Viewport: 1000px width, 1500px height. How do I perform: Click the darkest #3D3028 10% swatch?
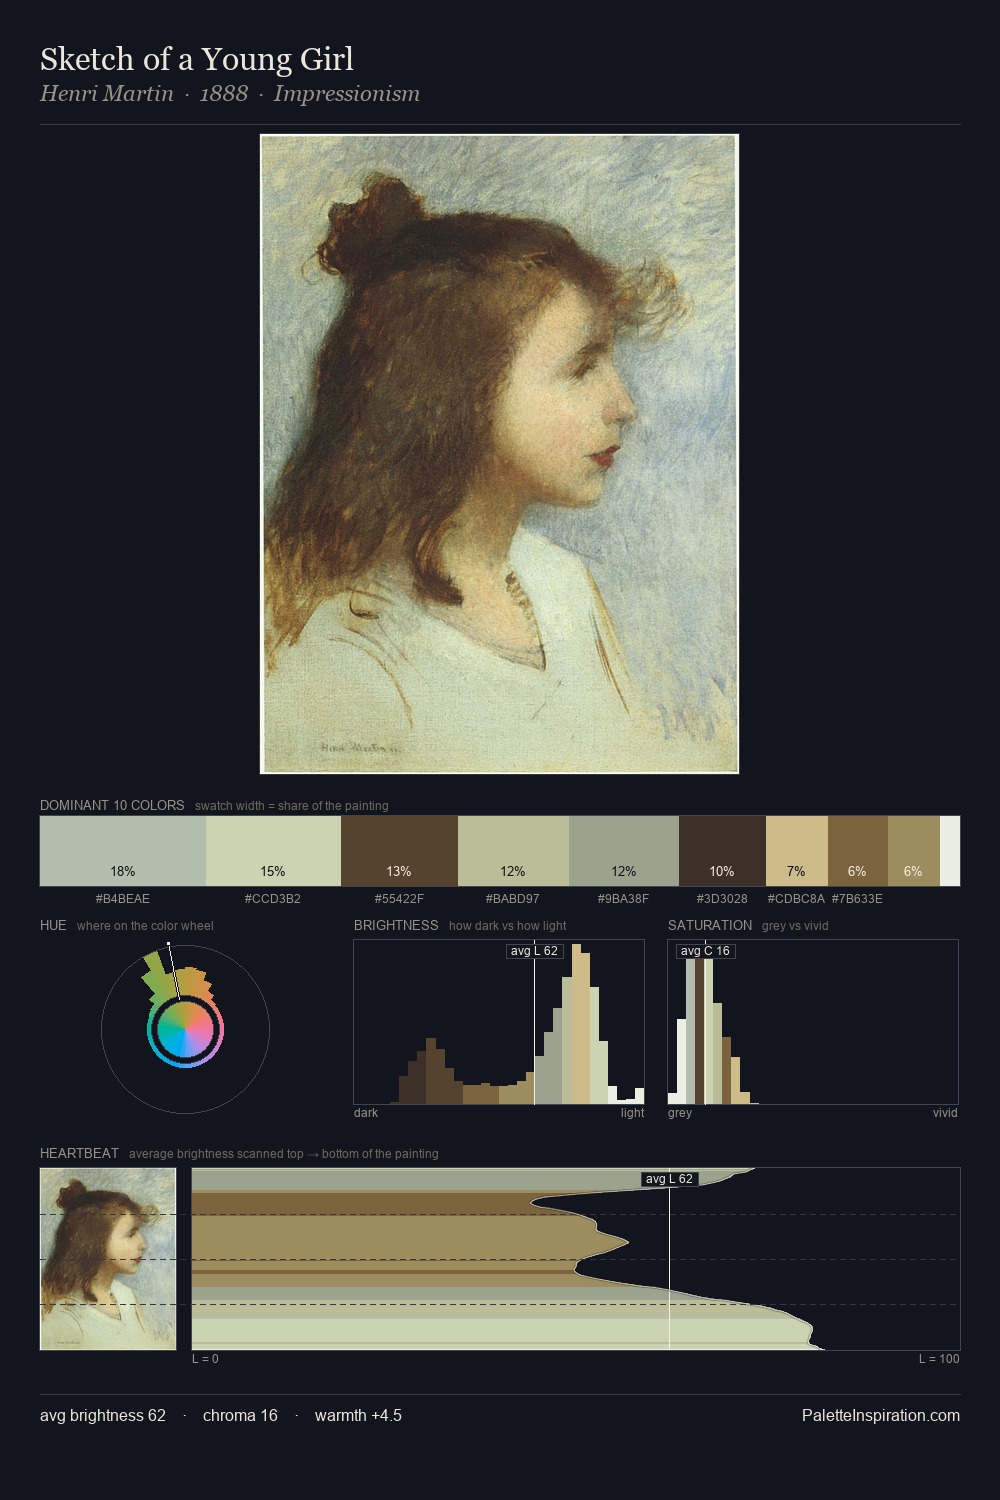[722, 851]
